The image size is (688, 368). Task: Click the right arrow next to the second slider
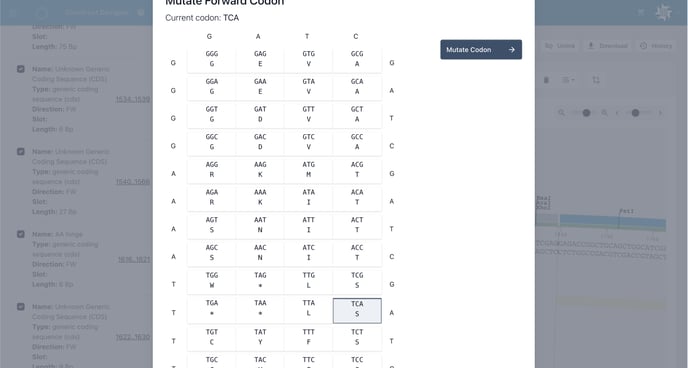(x=660, y=113)
